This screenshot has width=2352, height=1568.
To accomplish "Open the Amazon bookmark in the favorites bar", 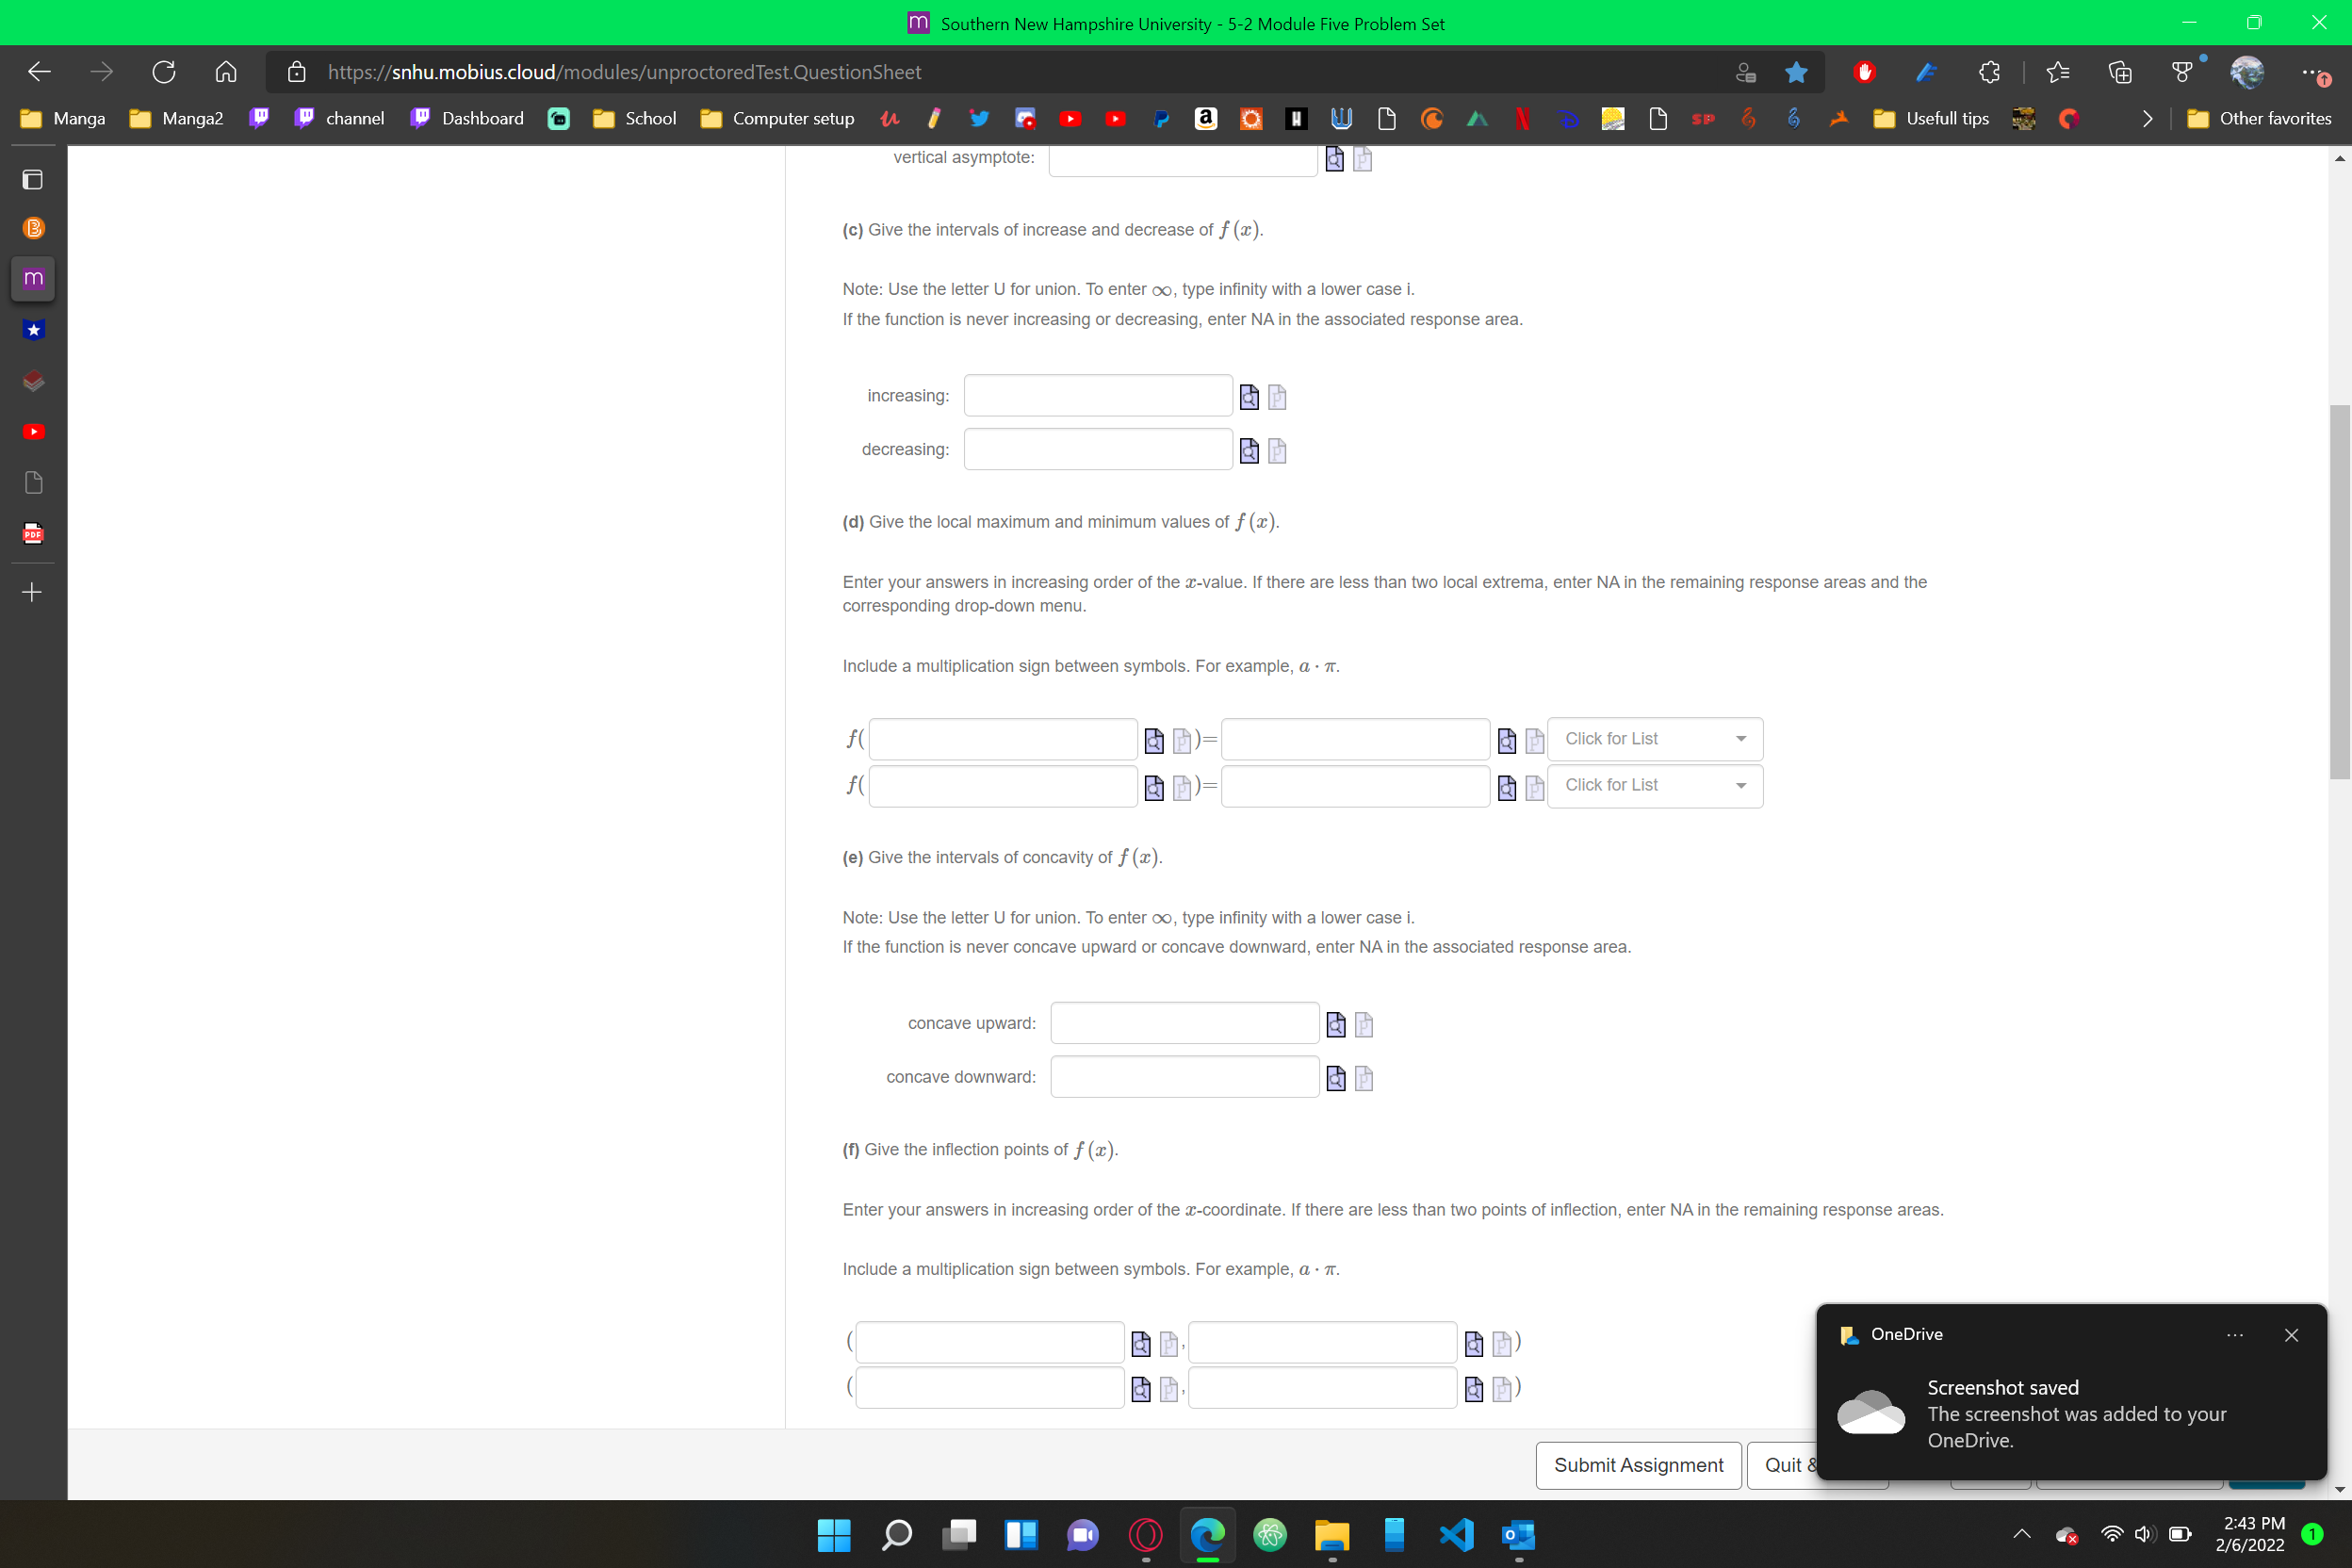I will (1205, 118).
